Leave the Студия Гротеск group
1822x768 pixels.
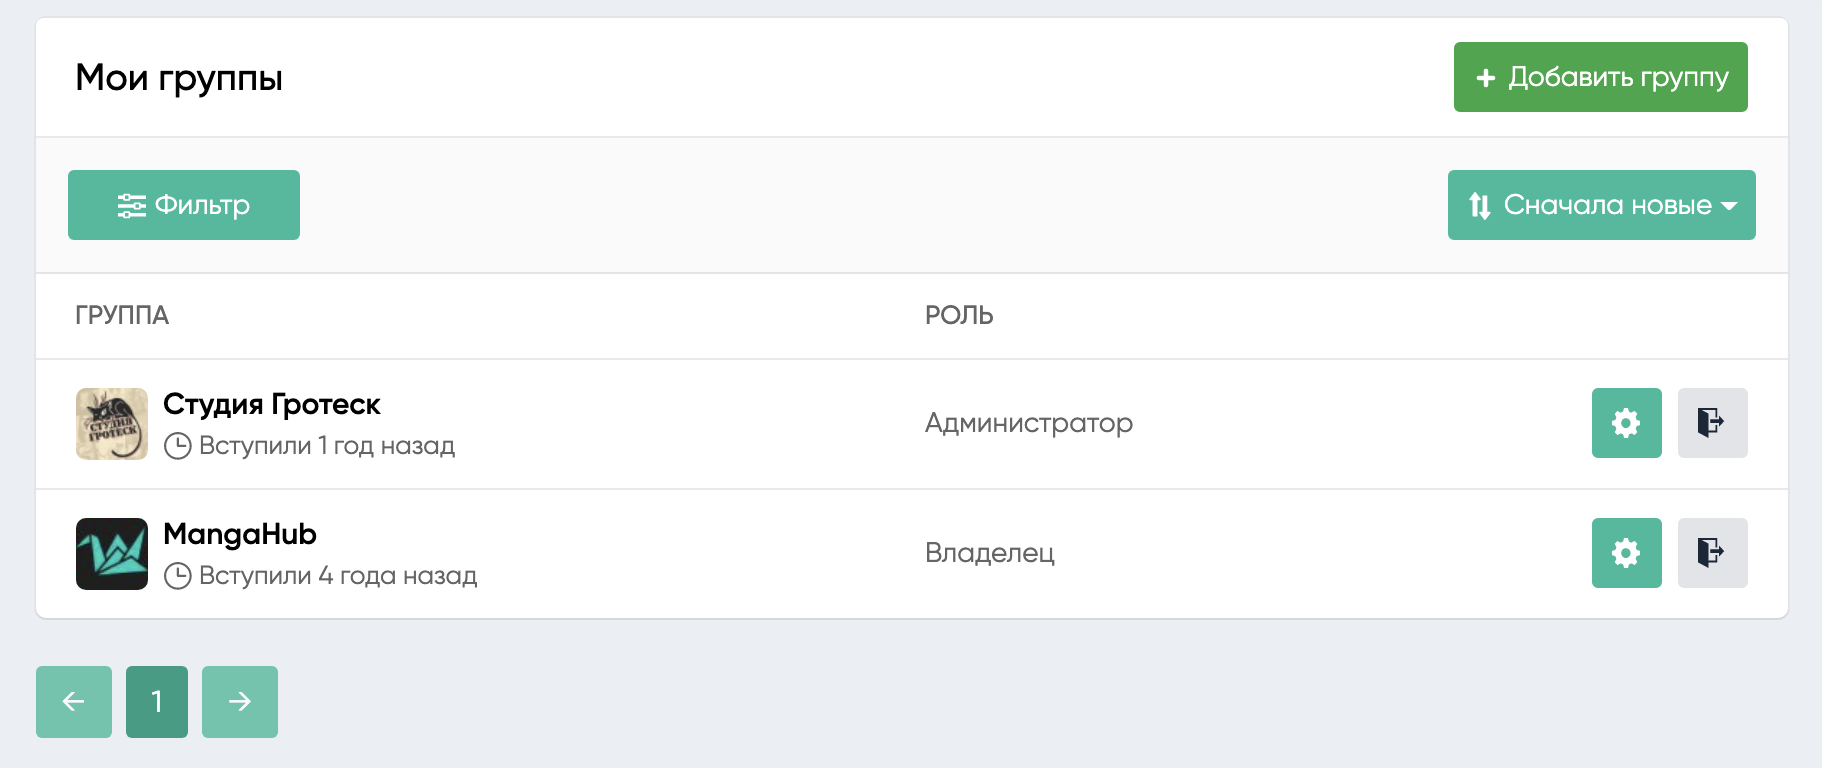(1712, 423)
